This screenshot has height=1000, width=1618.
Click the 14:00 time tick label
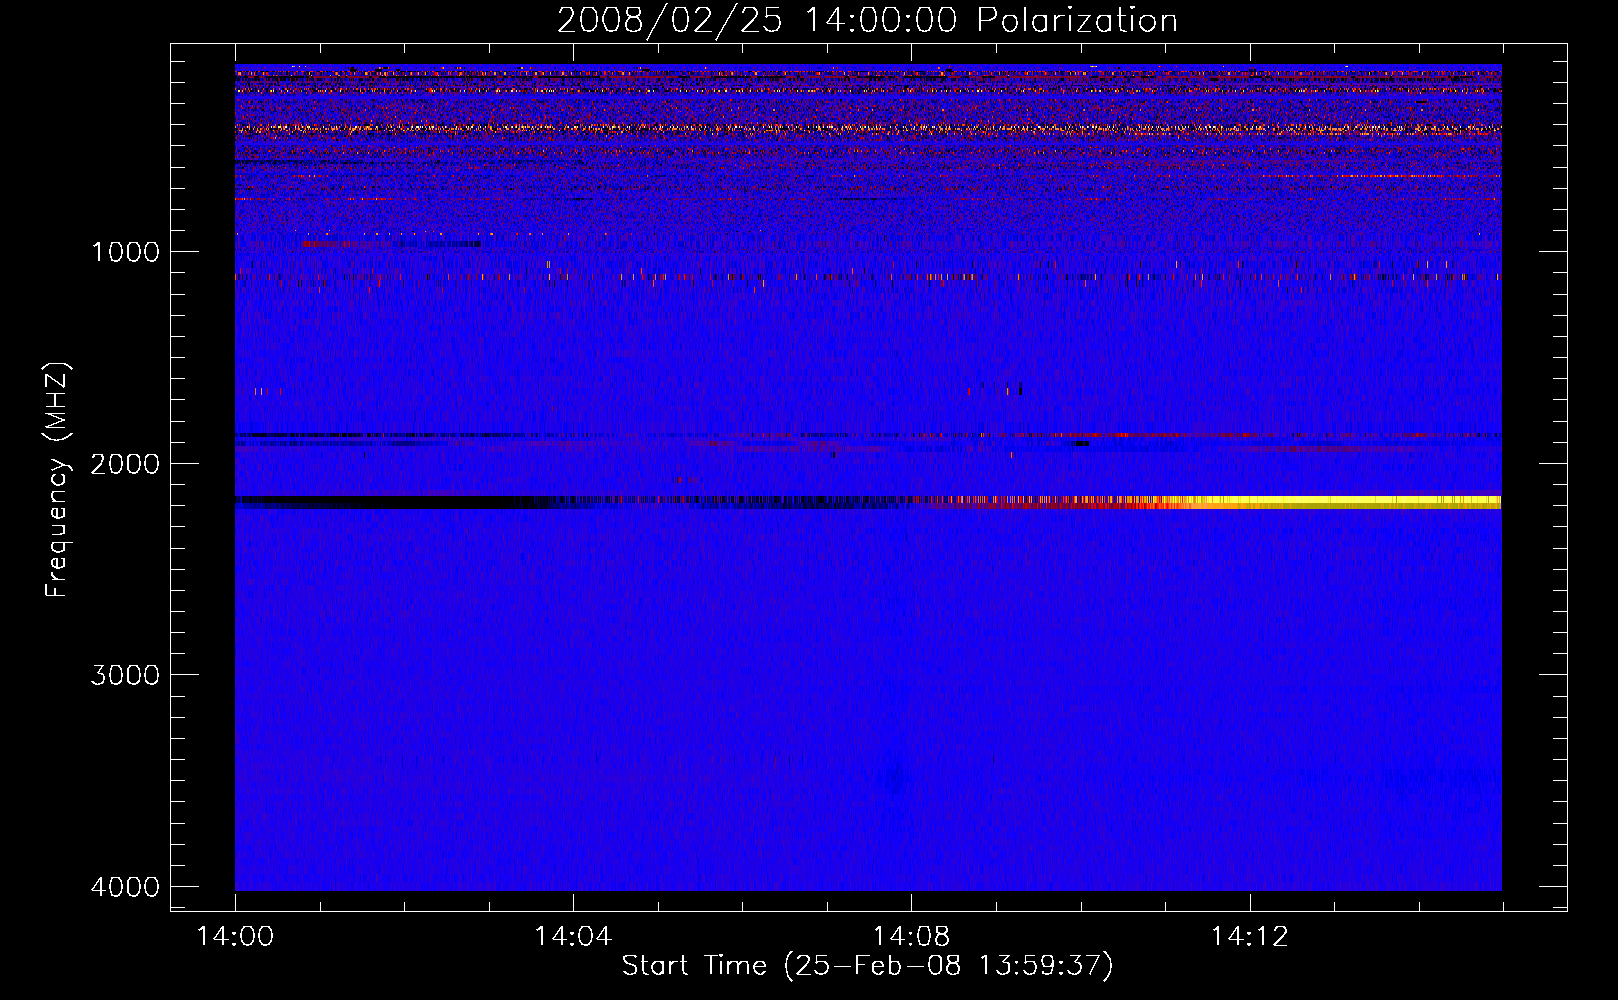(235, 937)
